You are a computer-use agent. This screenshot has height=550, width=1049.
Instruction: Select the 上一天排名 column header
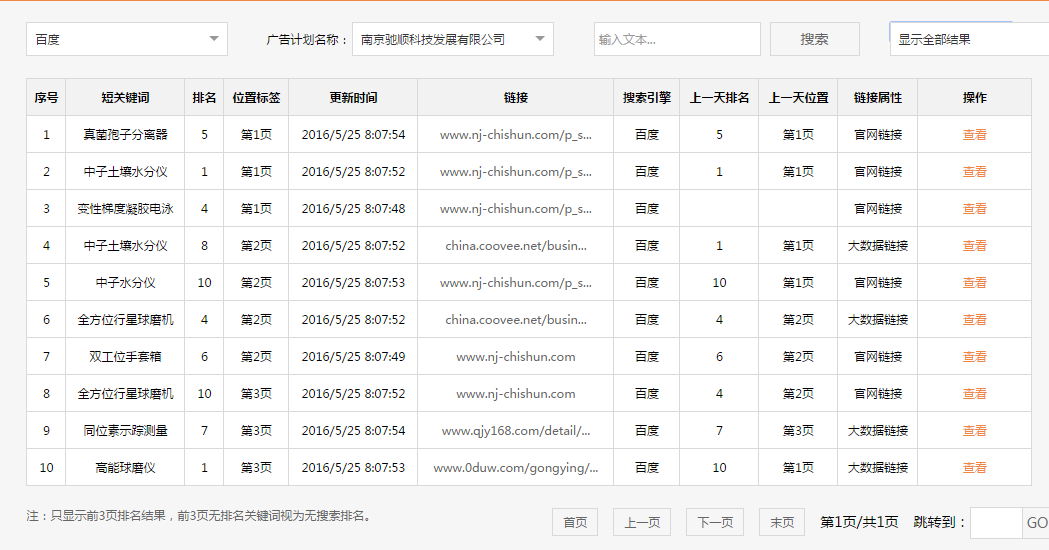pyautogui.click(x=719, y=98)
